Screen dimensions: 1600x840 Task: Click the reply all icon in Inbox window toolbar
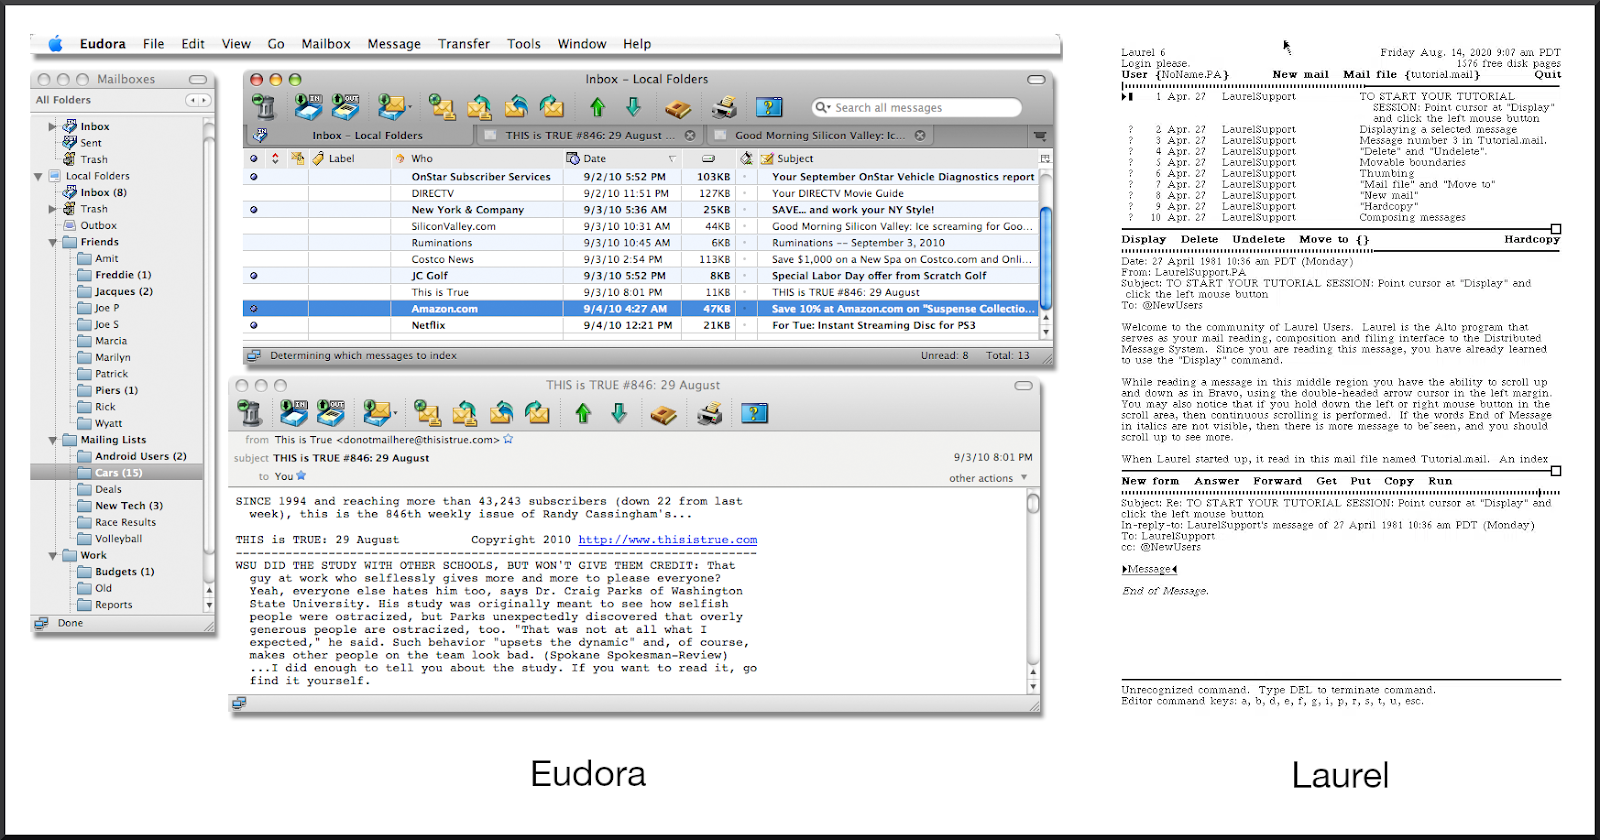[516, 106]
